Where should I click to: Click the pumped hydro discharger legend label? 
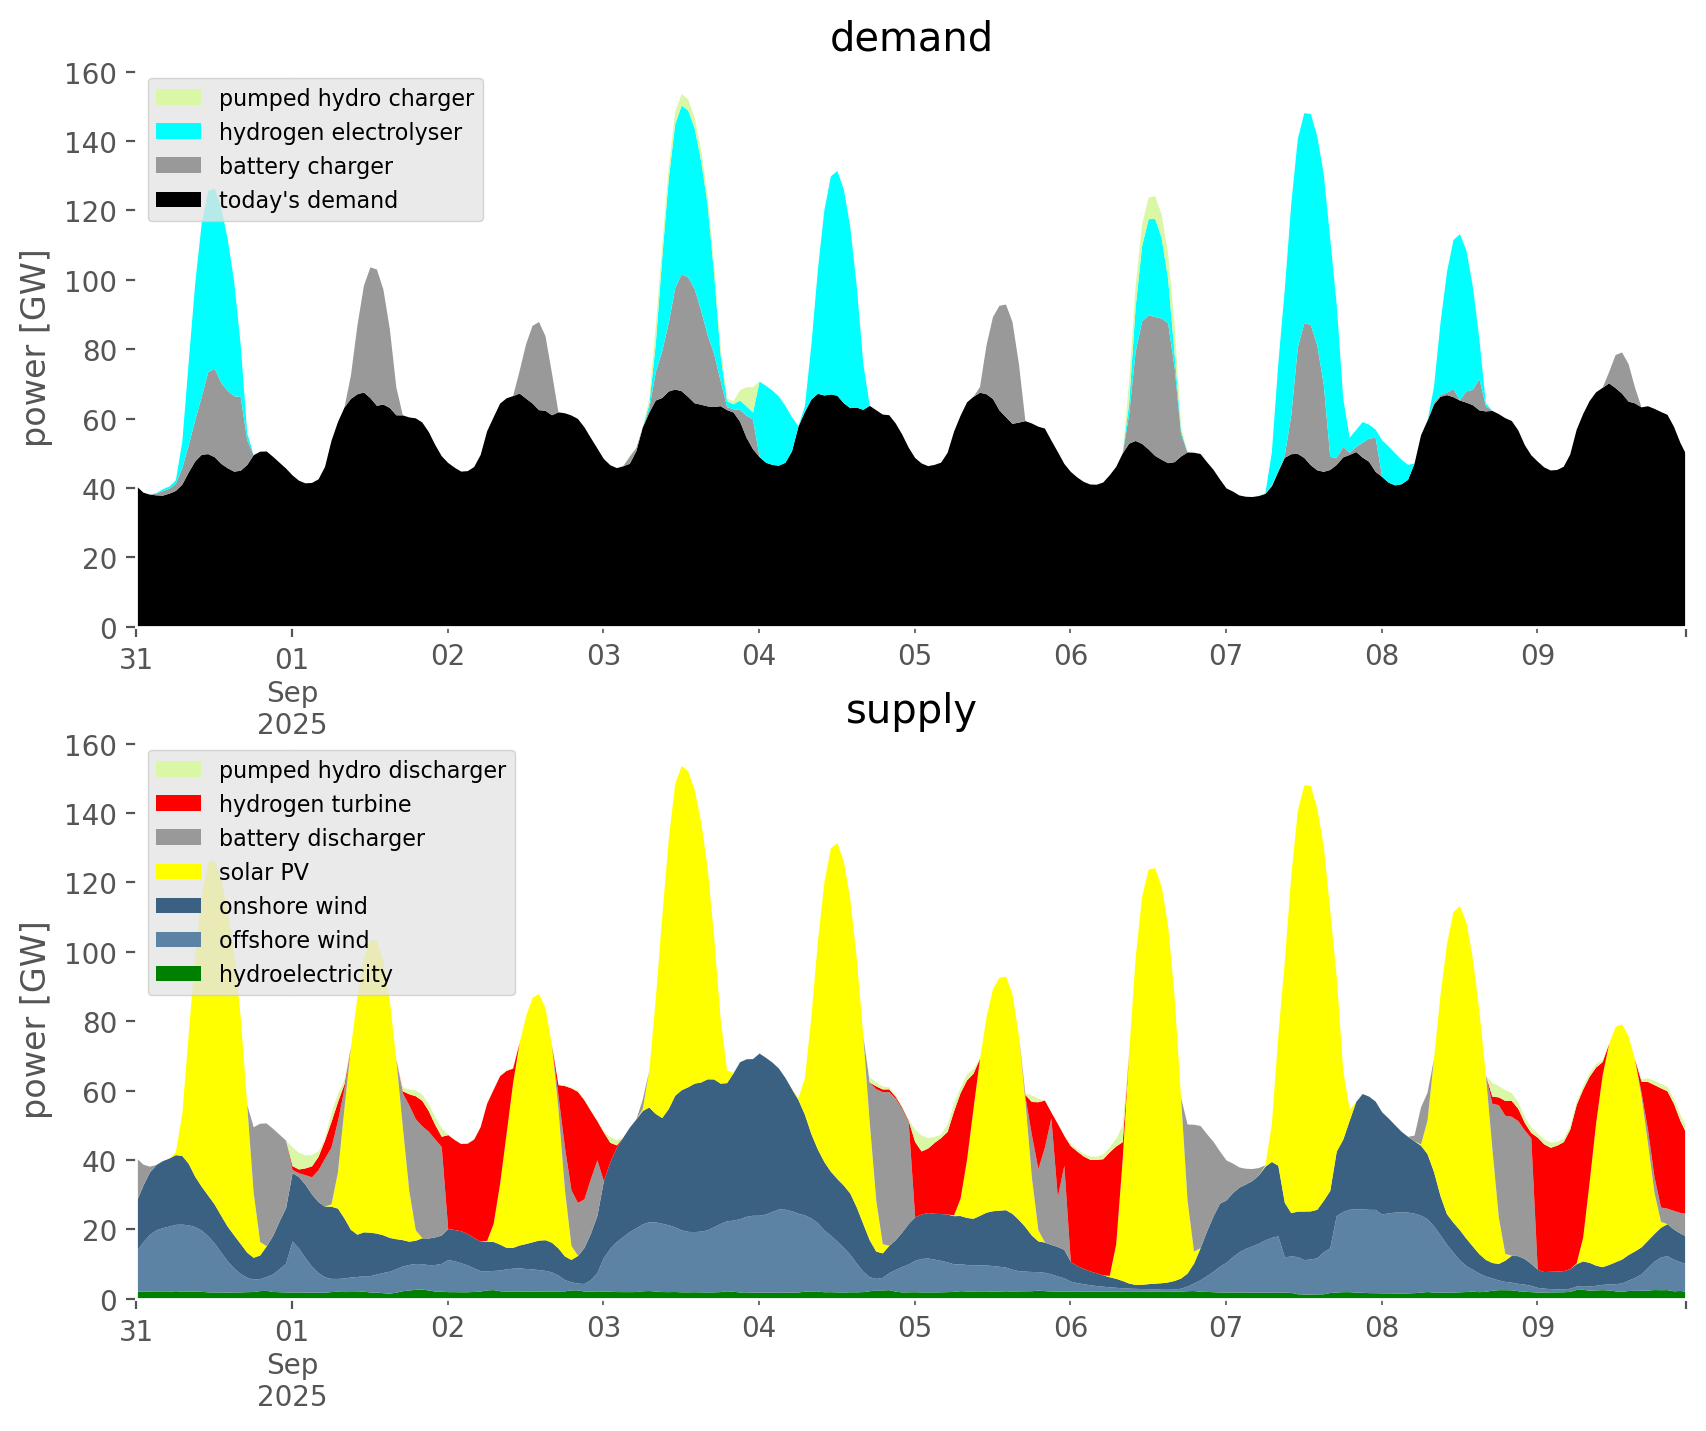coord(362,770)
